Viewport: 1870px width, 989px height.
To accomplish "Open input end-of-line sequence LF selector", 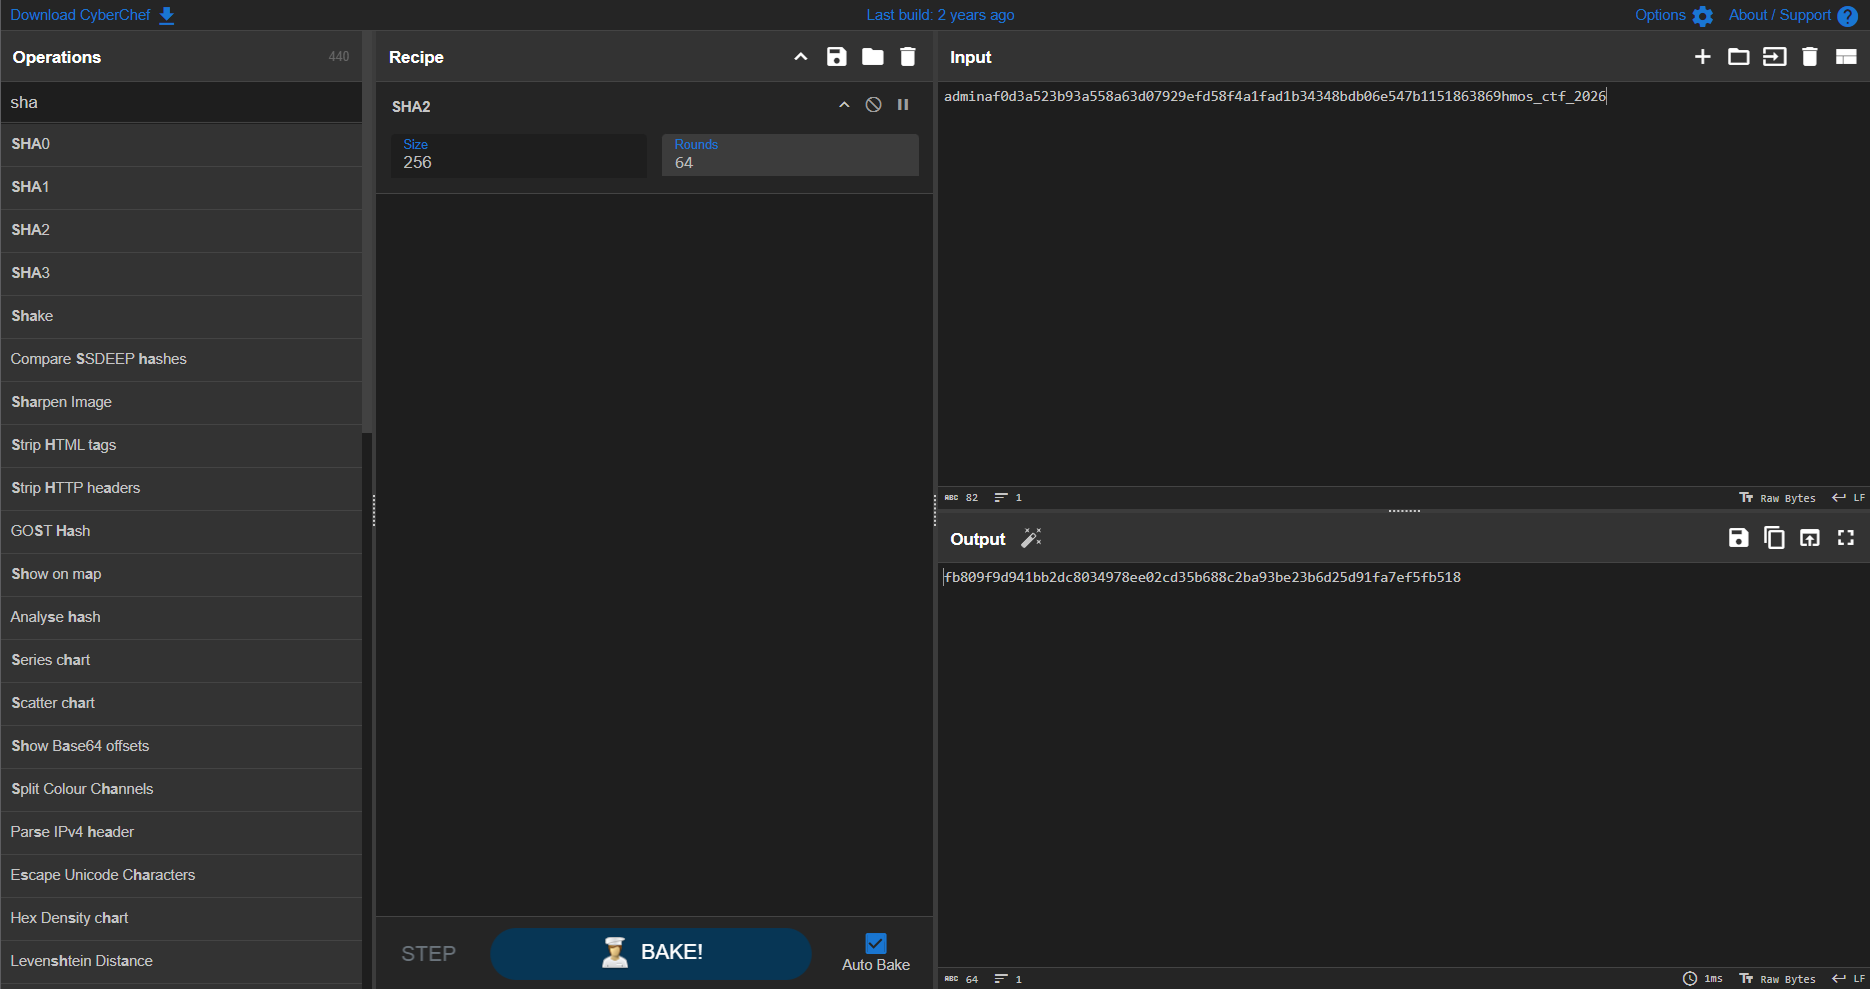I will [1848, 498].
